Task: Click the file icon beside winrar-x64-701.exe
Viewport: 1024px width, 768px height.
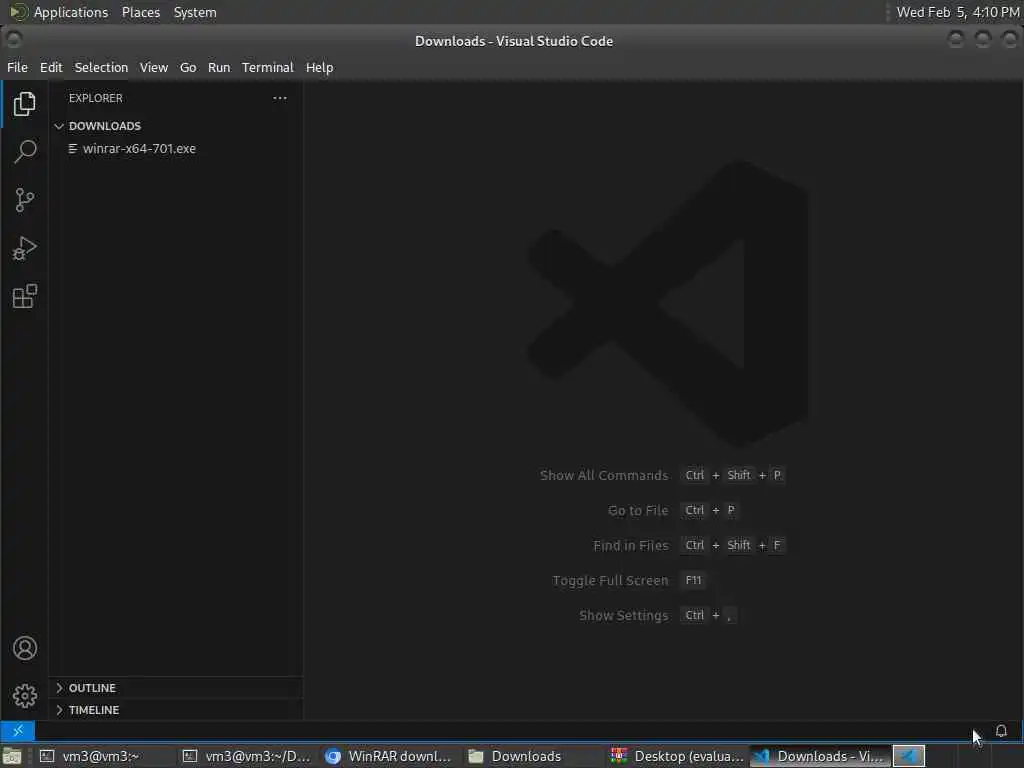Action: click(73, 149)
